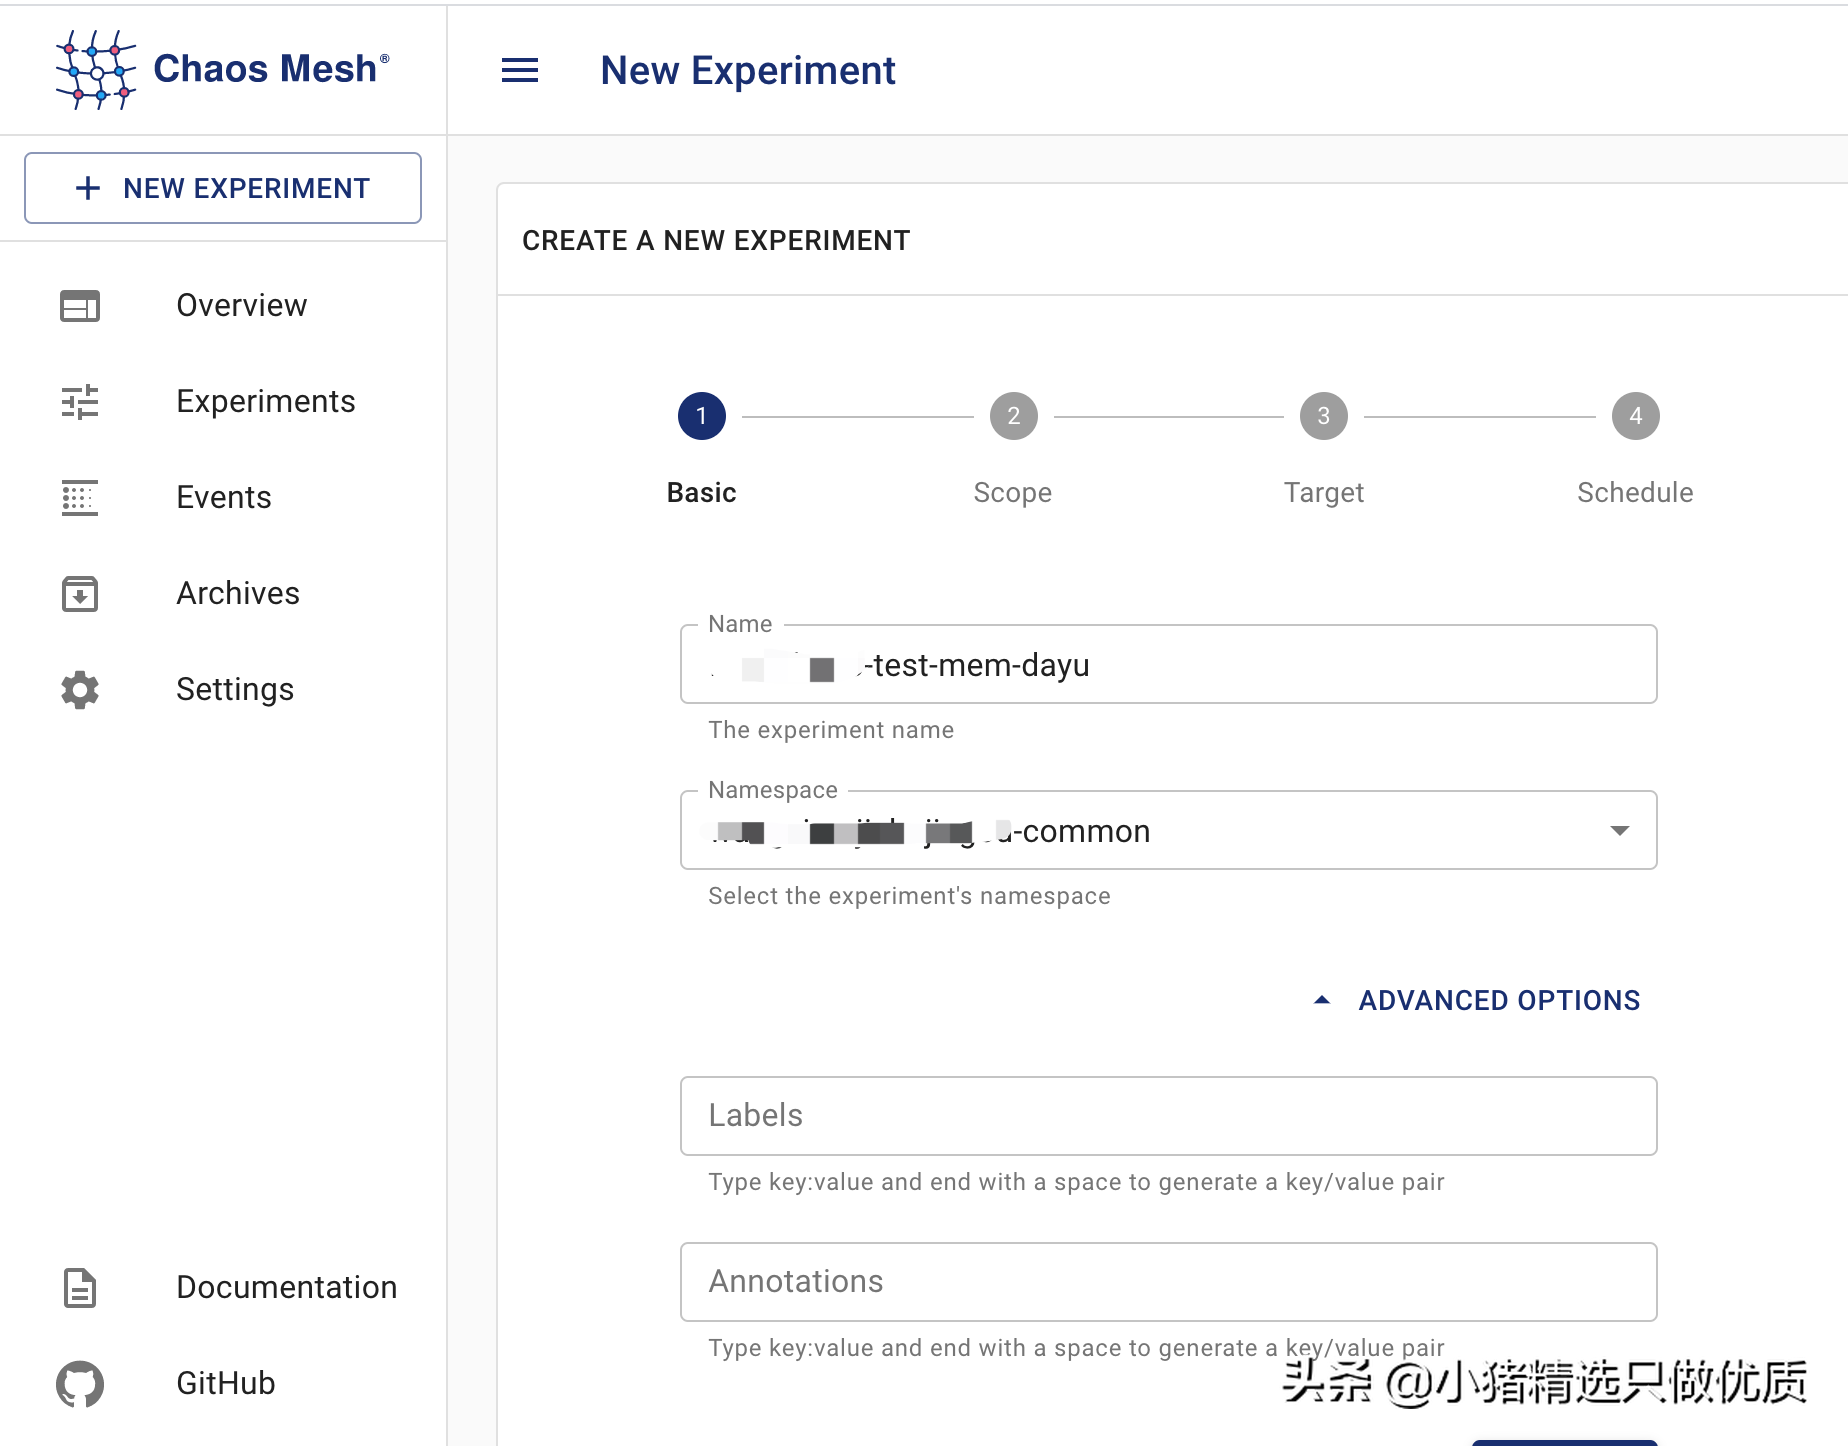Click the Experiments sliders icon
Image resolution: width=1848 pixels, height=1446 pixels.
[x=80, y=402]
